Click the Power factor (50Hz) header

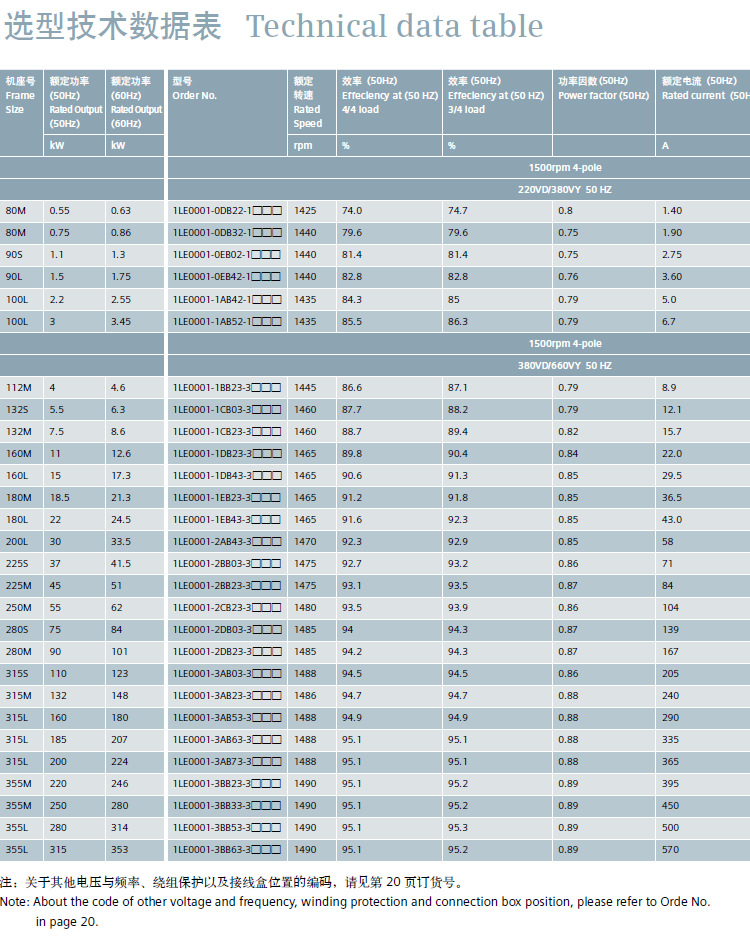pyautogui.click(x=603, y=88)
